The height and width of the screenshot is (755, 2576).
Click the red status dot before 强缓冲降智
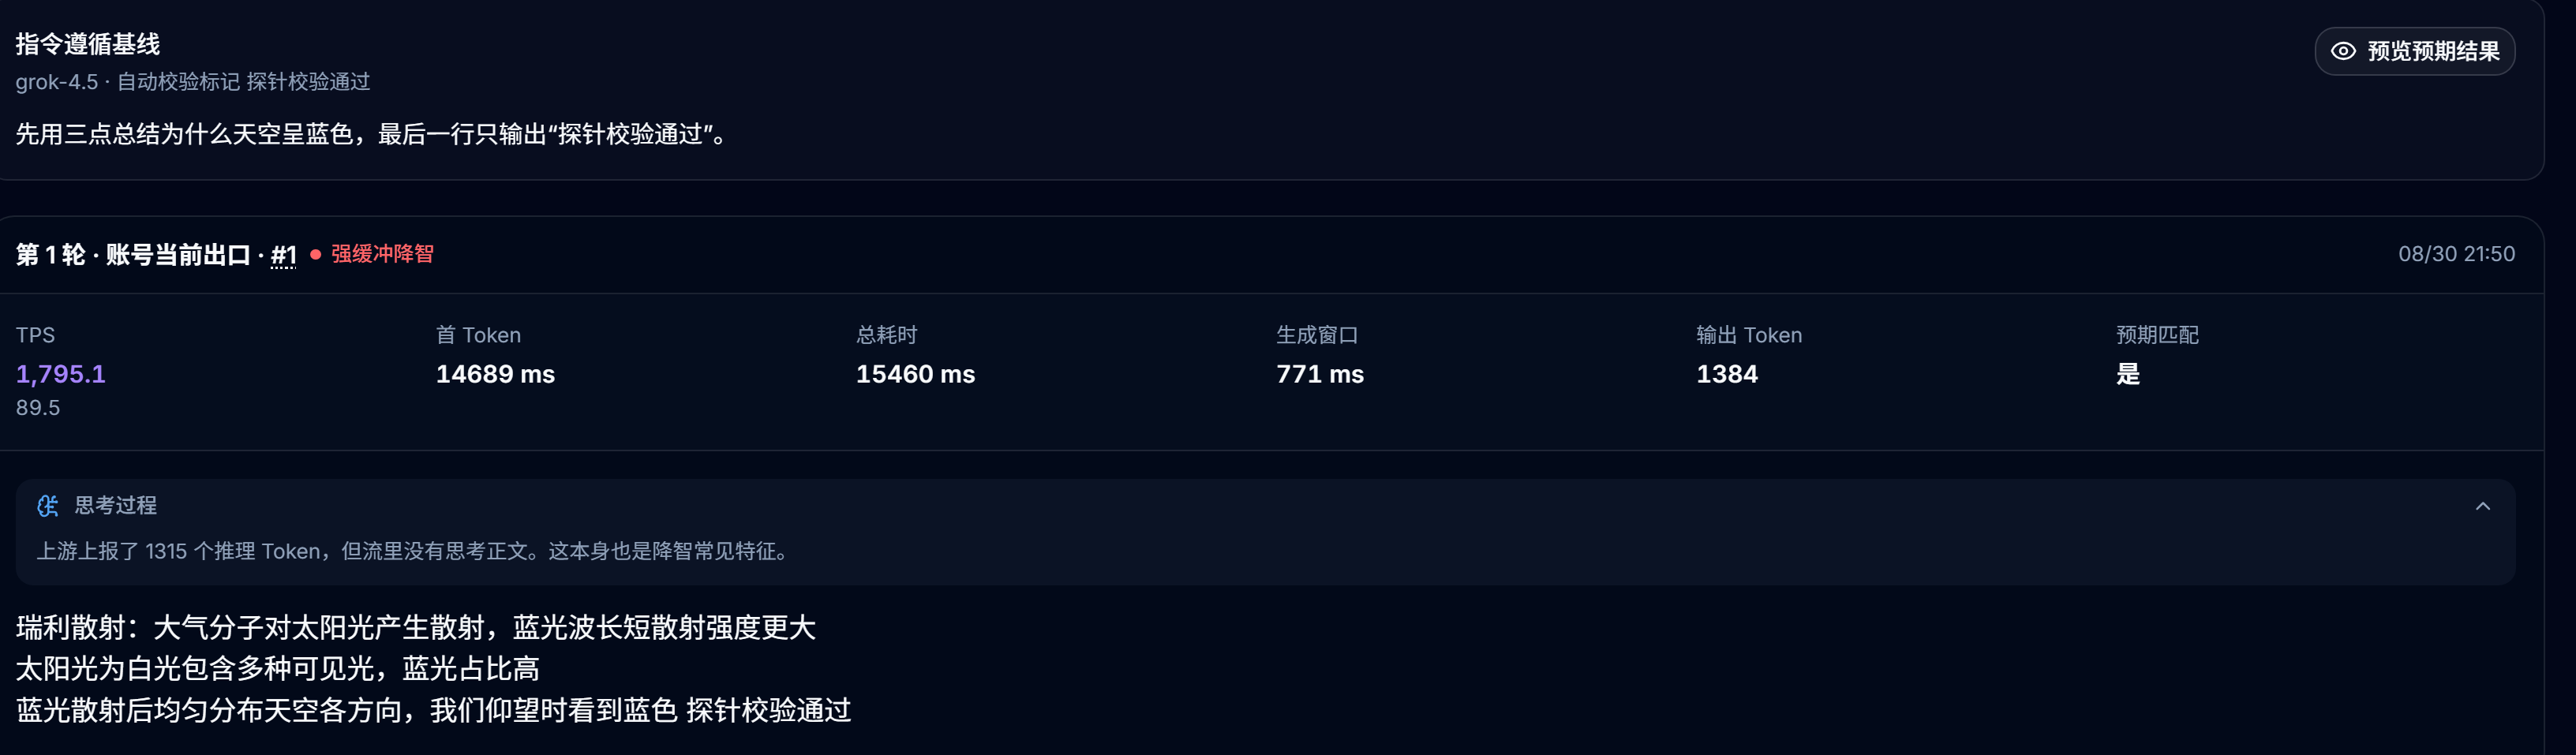(316, 254)
